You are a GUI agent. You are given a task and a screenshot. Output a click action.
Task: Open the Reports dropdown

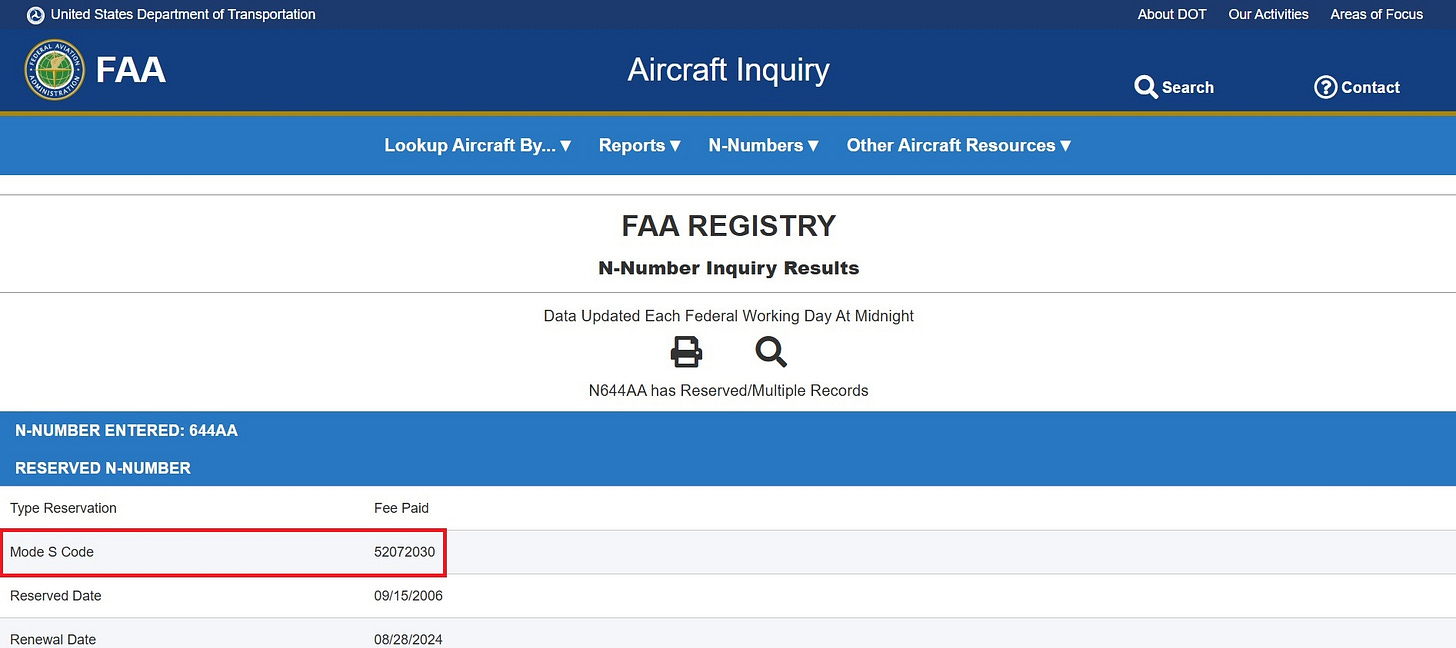point(640,145)
